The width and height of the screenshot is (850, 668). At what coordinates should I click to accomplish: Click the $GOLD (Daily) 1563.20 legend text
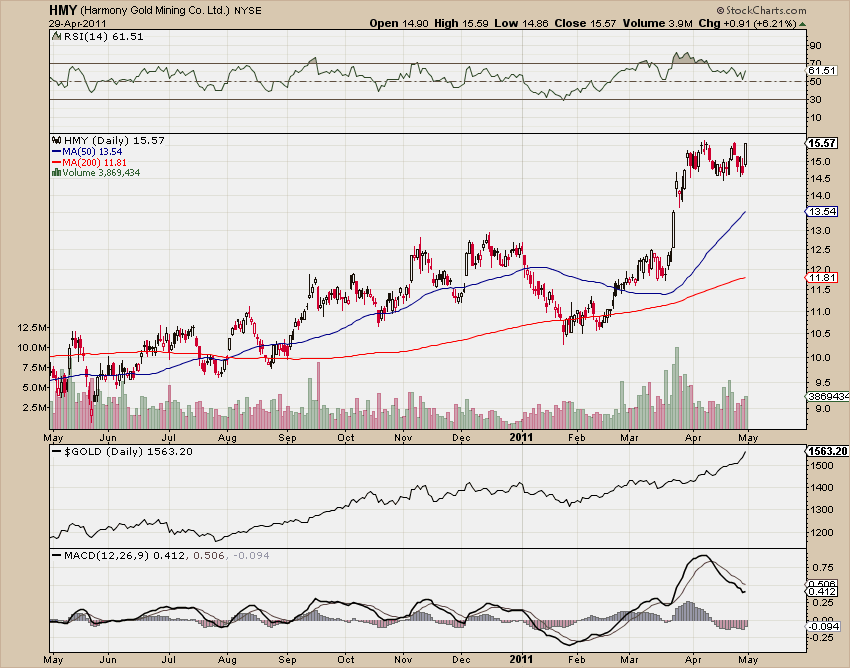coord(128,452)
